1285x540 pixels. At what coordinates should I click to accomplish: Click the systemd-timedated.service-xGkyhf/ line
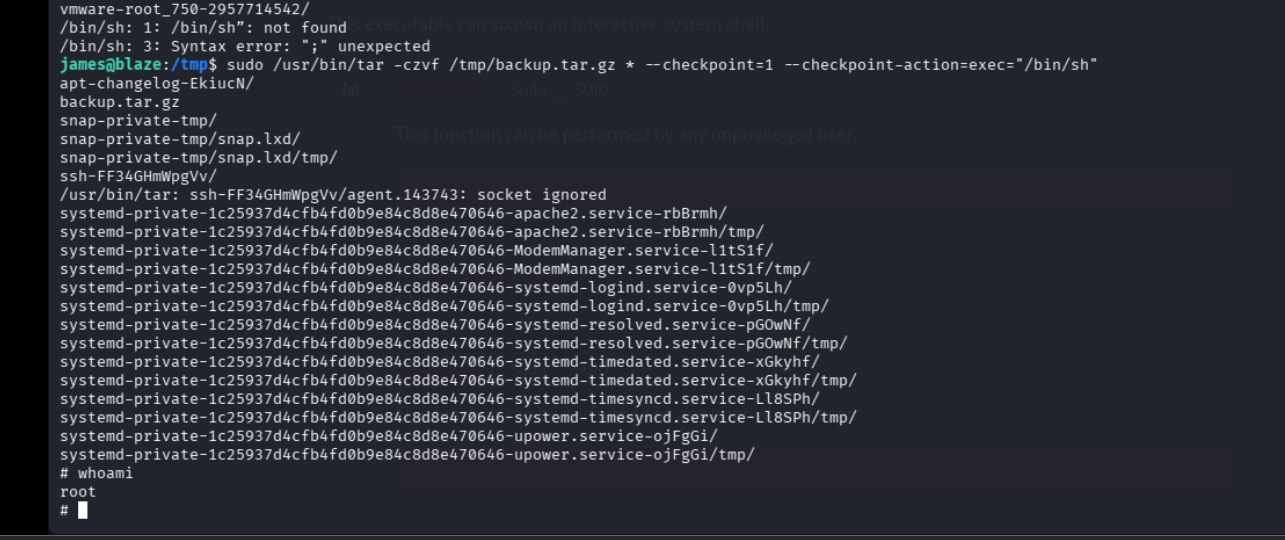pyautogui.click(x=439, y=362)
